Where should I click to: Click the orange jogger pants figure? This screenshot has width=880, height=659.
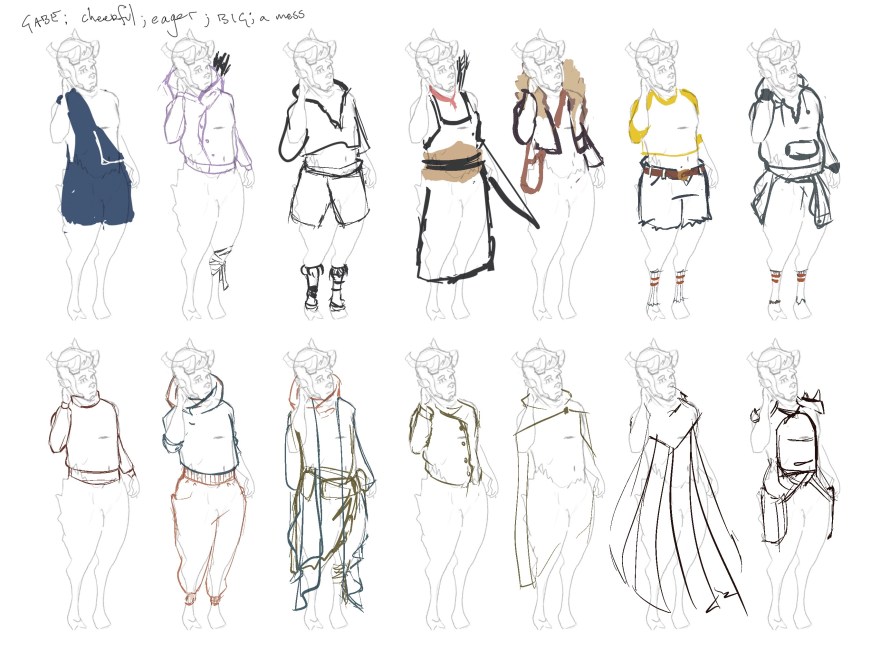[210, 530]
